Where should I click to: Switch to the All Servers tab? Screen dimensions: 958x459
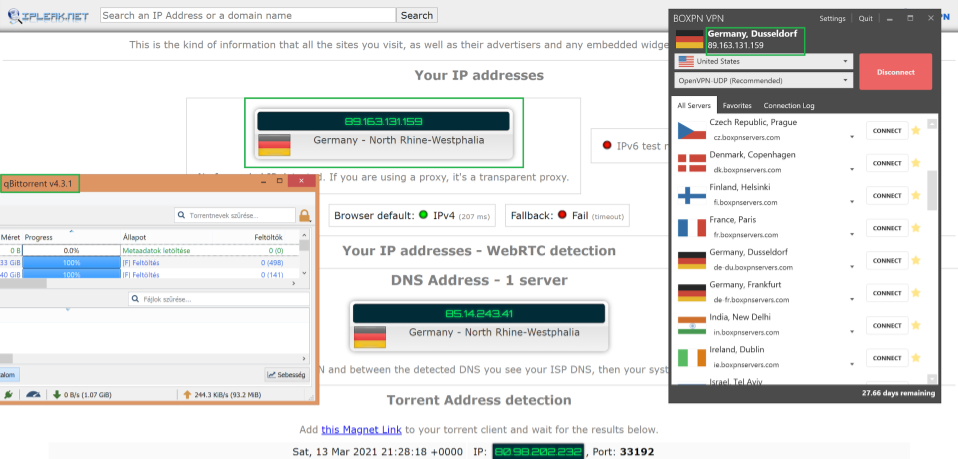tap(694, 105)
